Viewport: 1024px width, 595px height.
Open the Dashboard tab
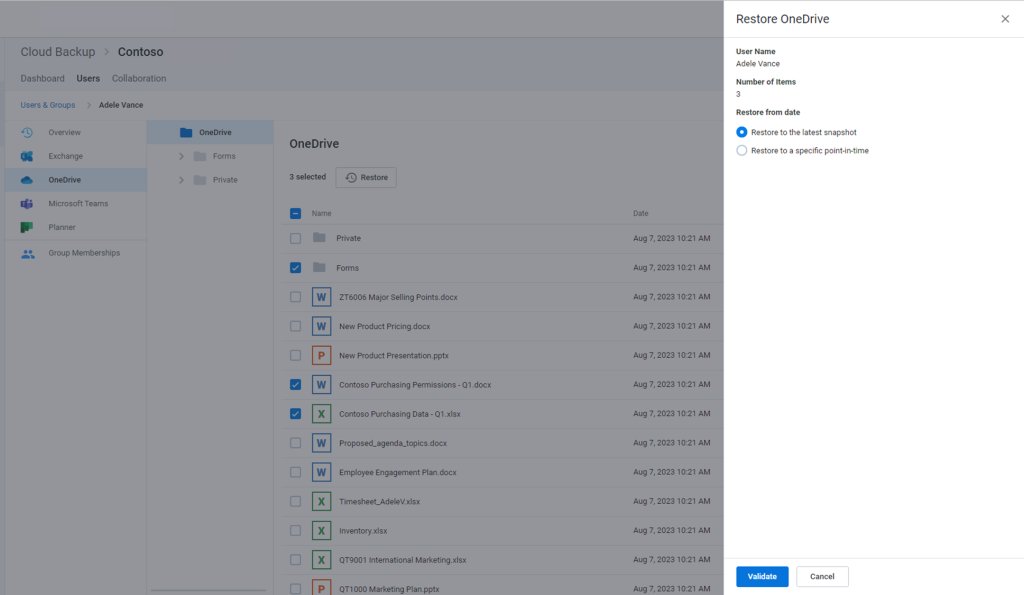pyautogui.click(x=42, y=78)
